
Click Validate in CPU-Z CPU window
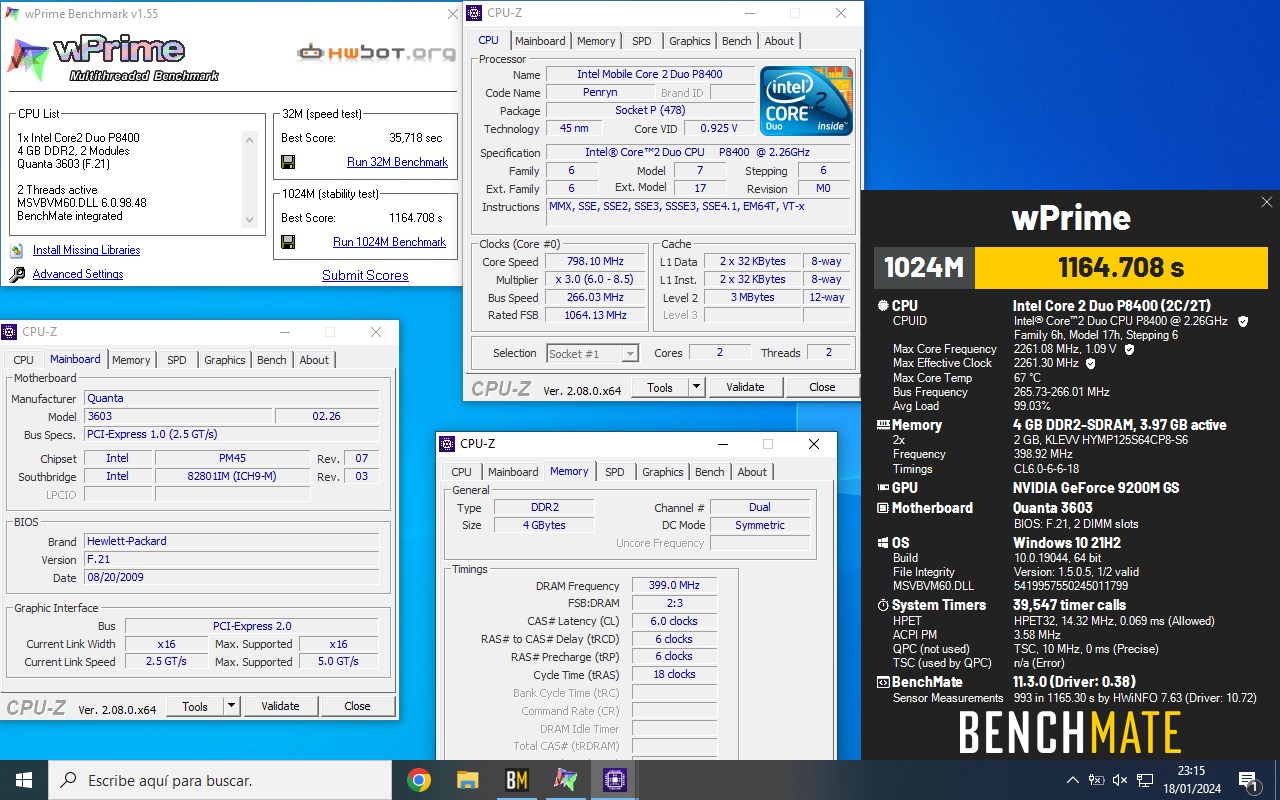pyautogui.click(x=745, y=387)
